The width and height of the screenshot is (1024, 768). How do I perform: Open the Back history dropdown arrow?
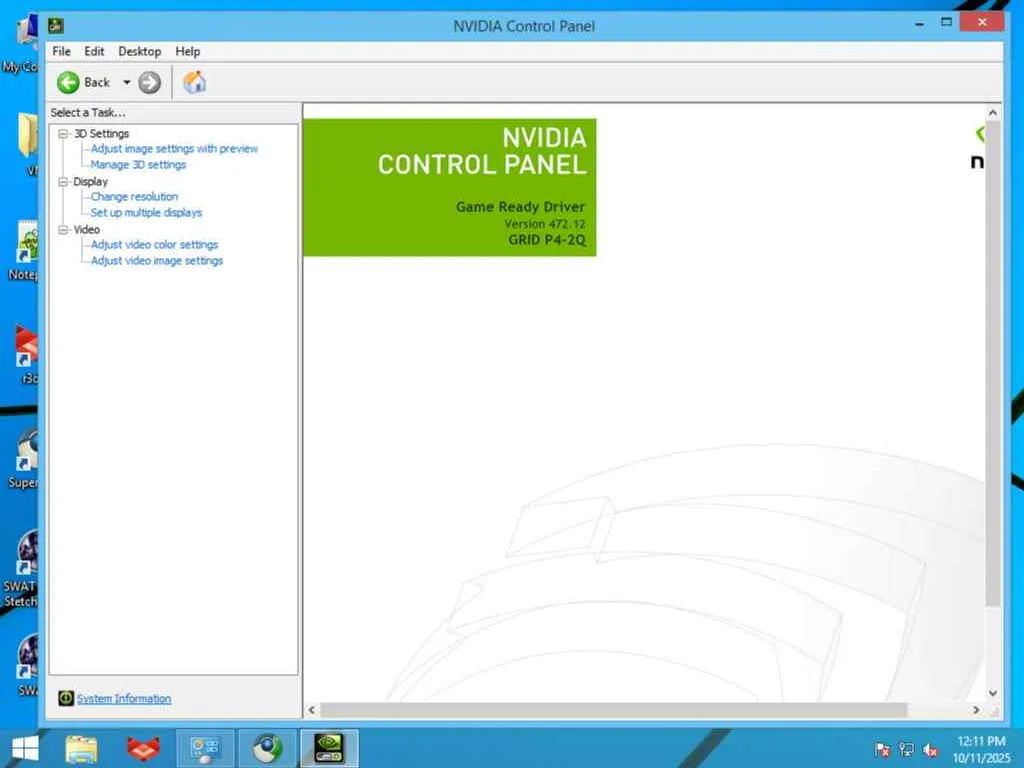127,82
